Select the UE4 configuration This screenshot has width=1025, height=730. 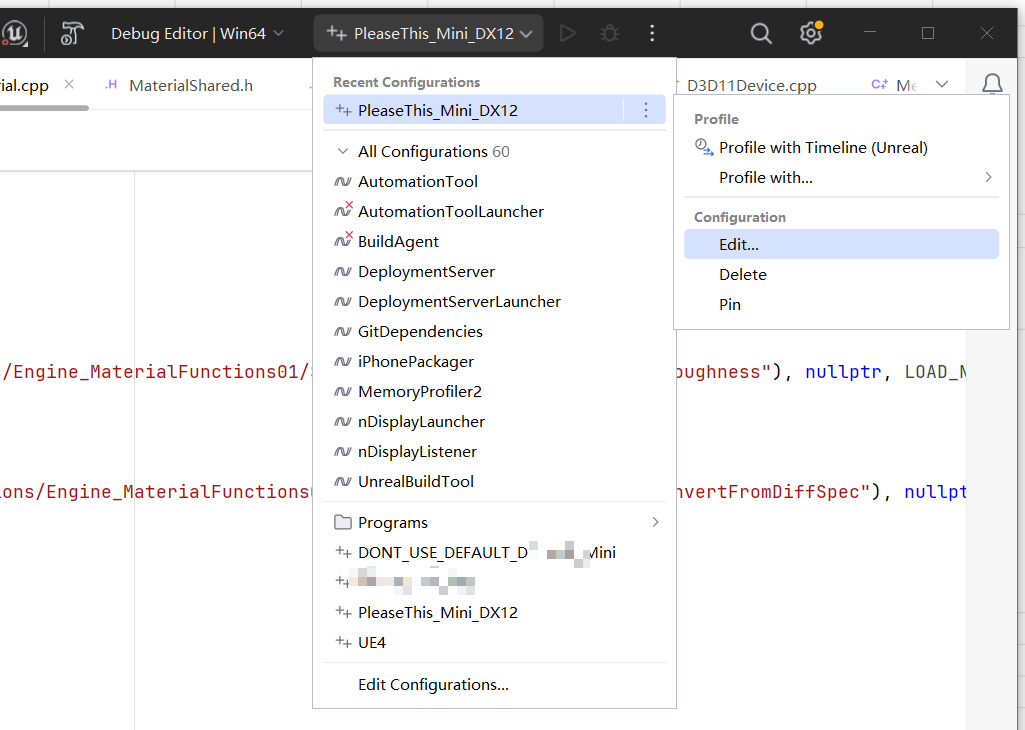click(x=494, y=643)
